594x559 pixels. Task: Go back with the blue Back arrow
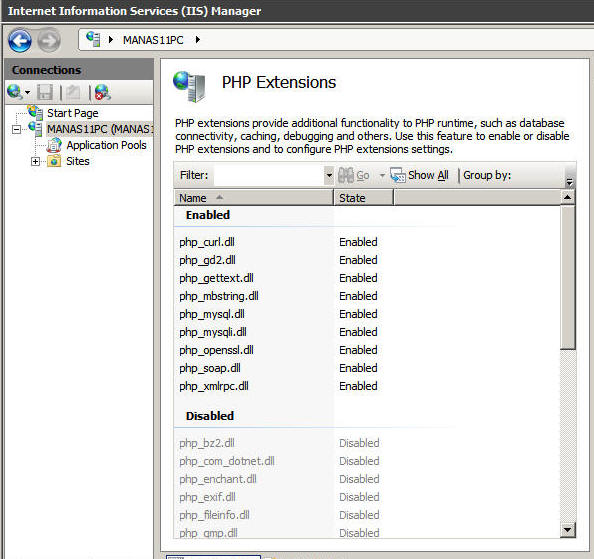(20, 40)
